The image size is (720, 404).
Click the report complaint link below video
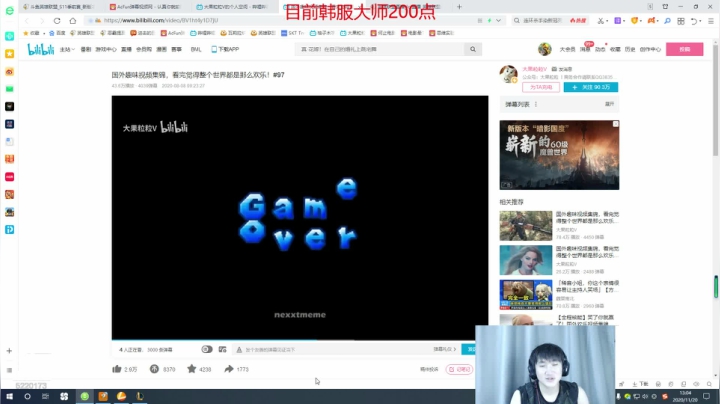(429, 369)
